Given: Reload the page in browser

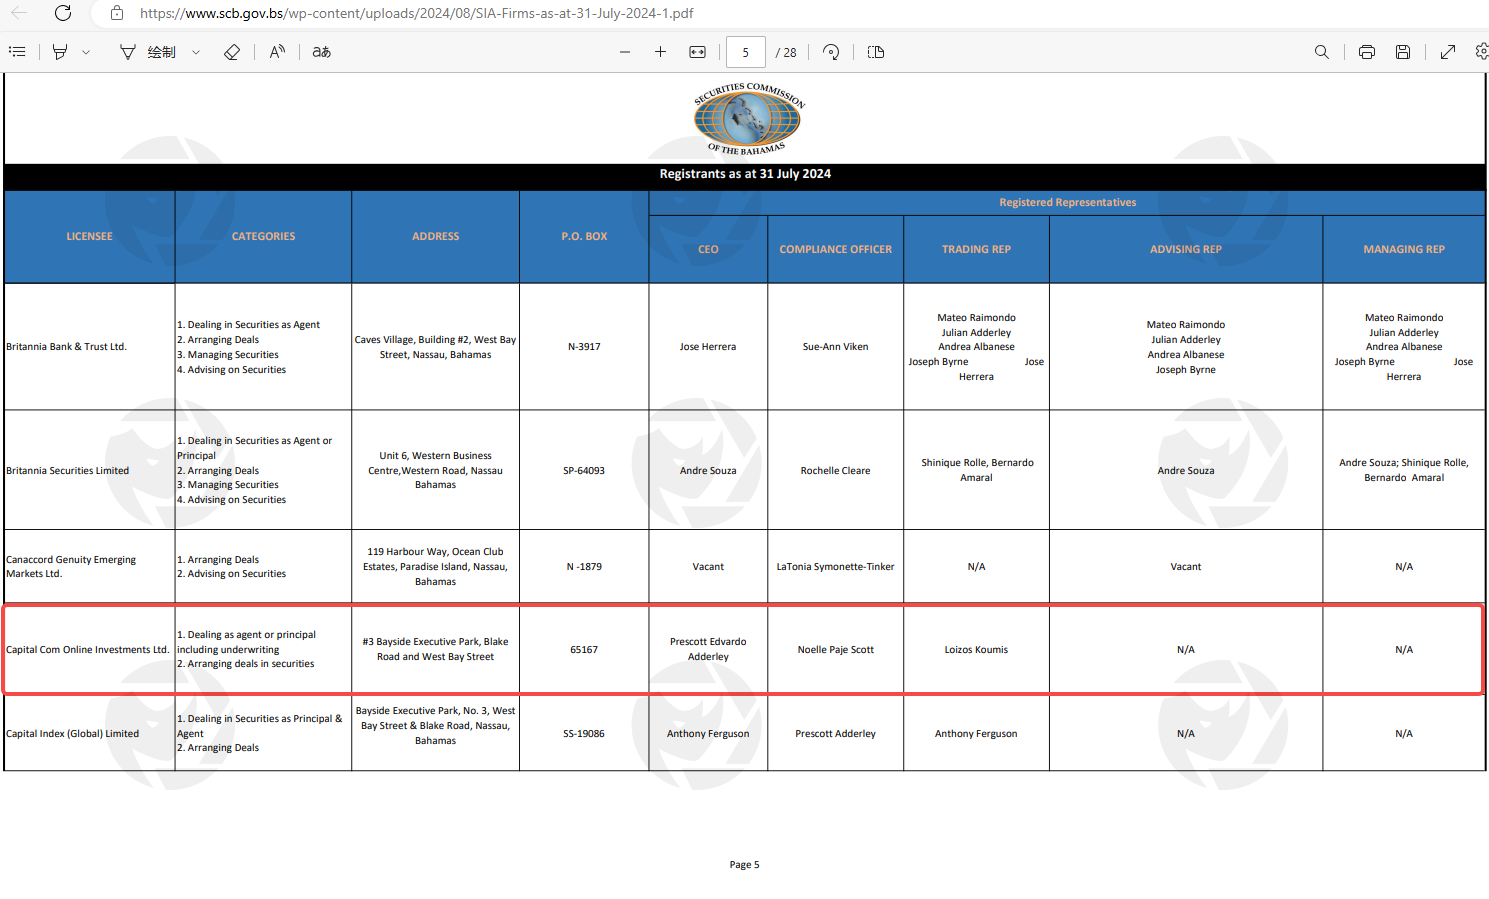Looking at the screenshot, I should (x=63, y=13).
